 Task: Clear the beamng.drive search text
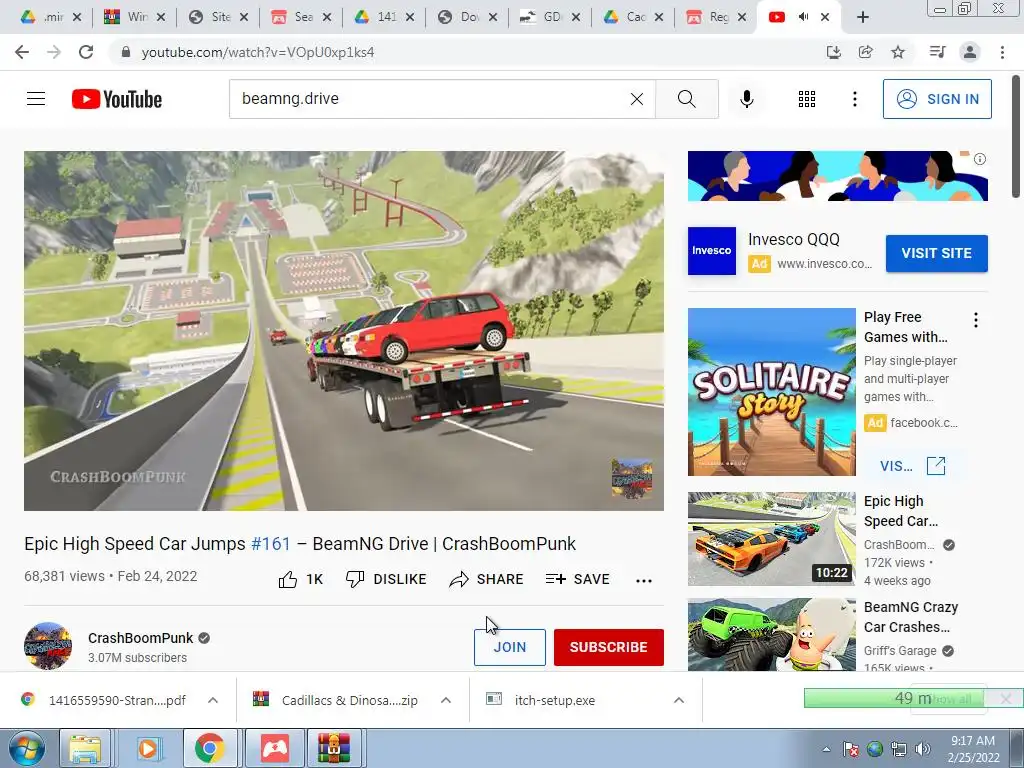pos(637,99)
